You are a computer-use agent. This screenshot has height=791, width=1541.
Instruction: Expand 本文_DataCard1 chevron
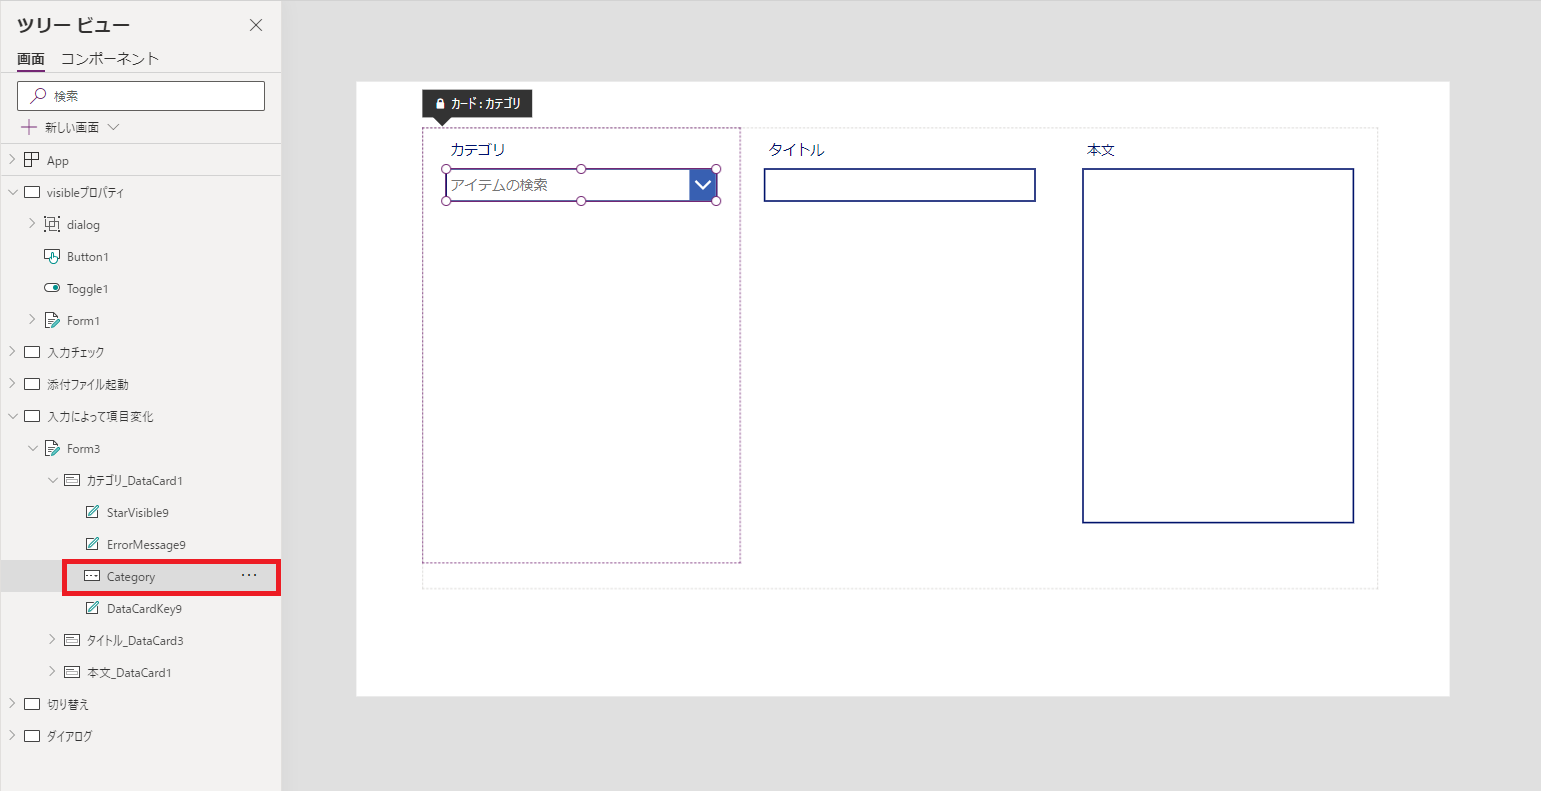(x=52, y=672)
